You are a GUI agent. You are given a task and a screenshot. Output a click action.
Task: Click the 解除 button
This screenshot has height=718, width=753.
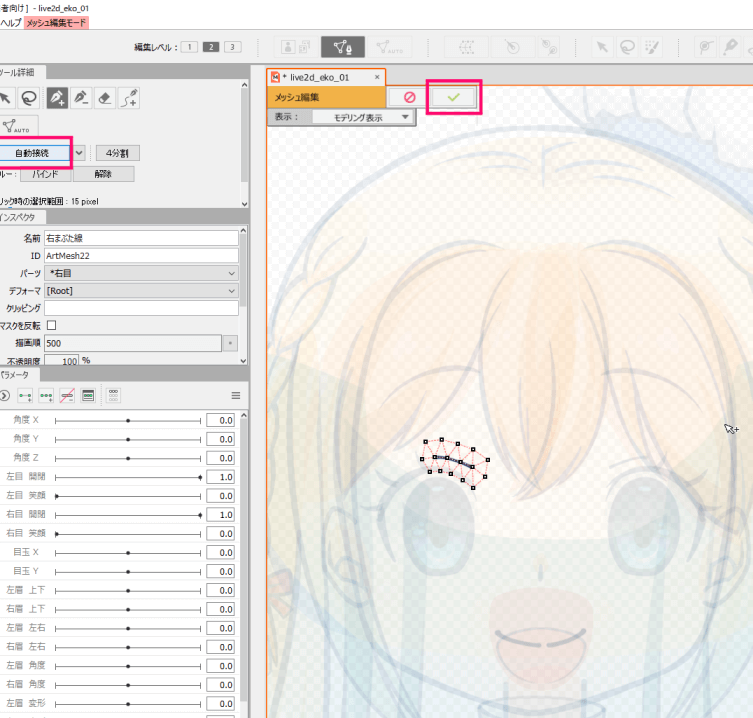click(103, 174)
